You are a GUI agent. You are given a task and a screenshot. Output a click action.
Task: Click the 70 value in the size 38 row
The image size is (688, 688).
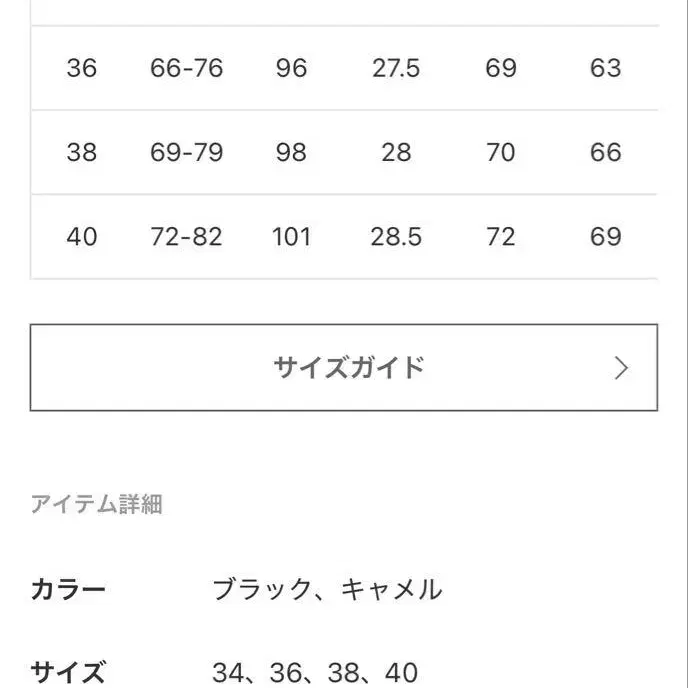pyautogui.click(x=500, y=153)
